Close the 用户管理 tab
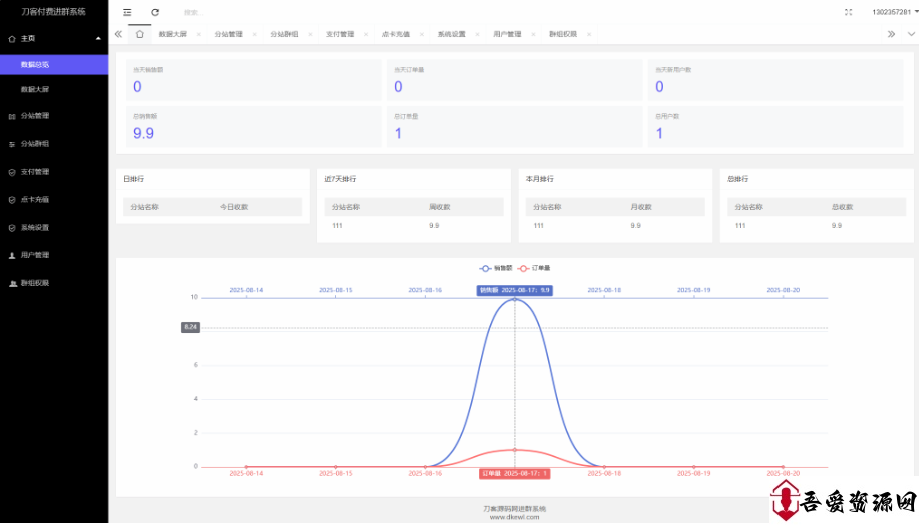The height and width of the screenshot is (525, 919). 533,35
